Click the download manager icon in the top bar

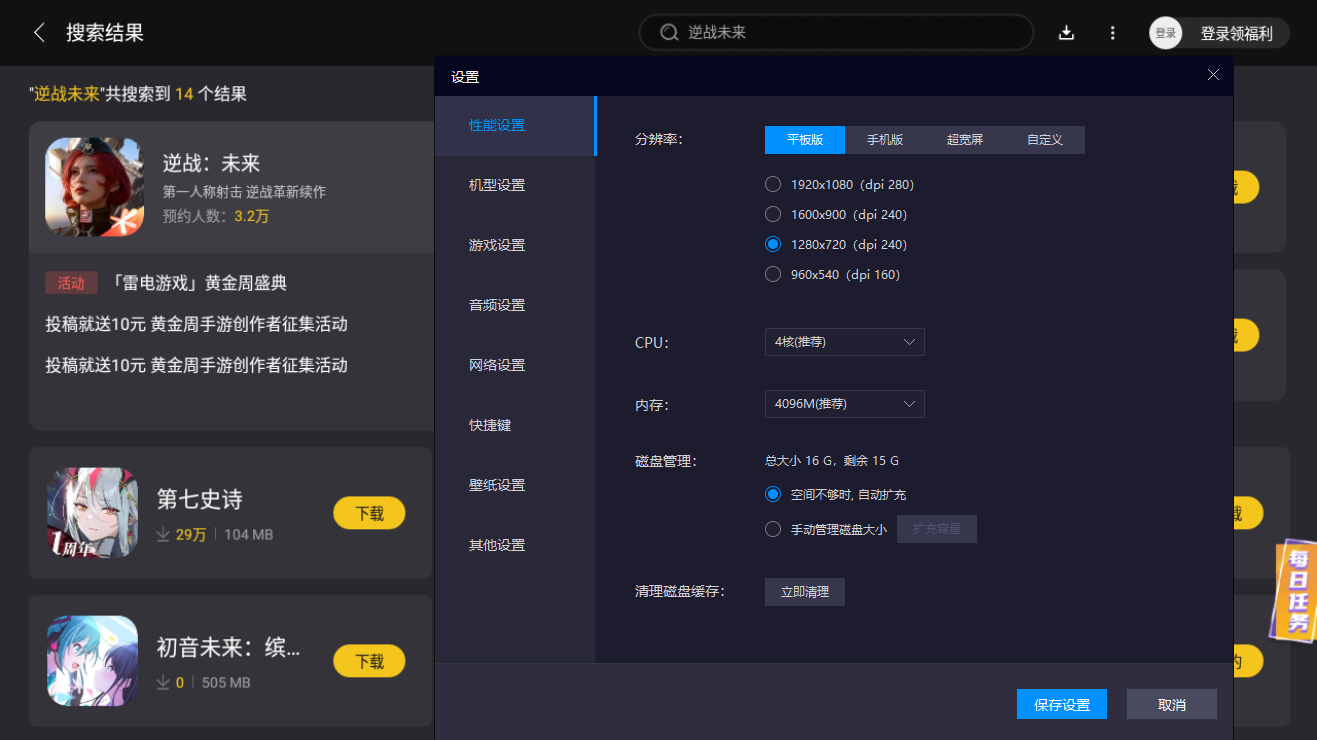click(x=1066, y=32)
